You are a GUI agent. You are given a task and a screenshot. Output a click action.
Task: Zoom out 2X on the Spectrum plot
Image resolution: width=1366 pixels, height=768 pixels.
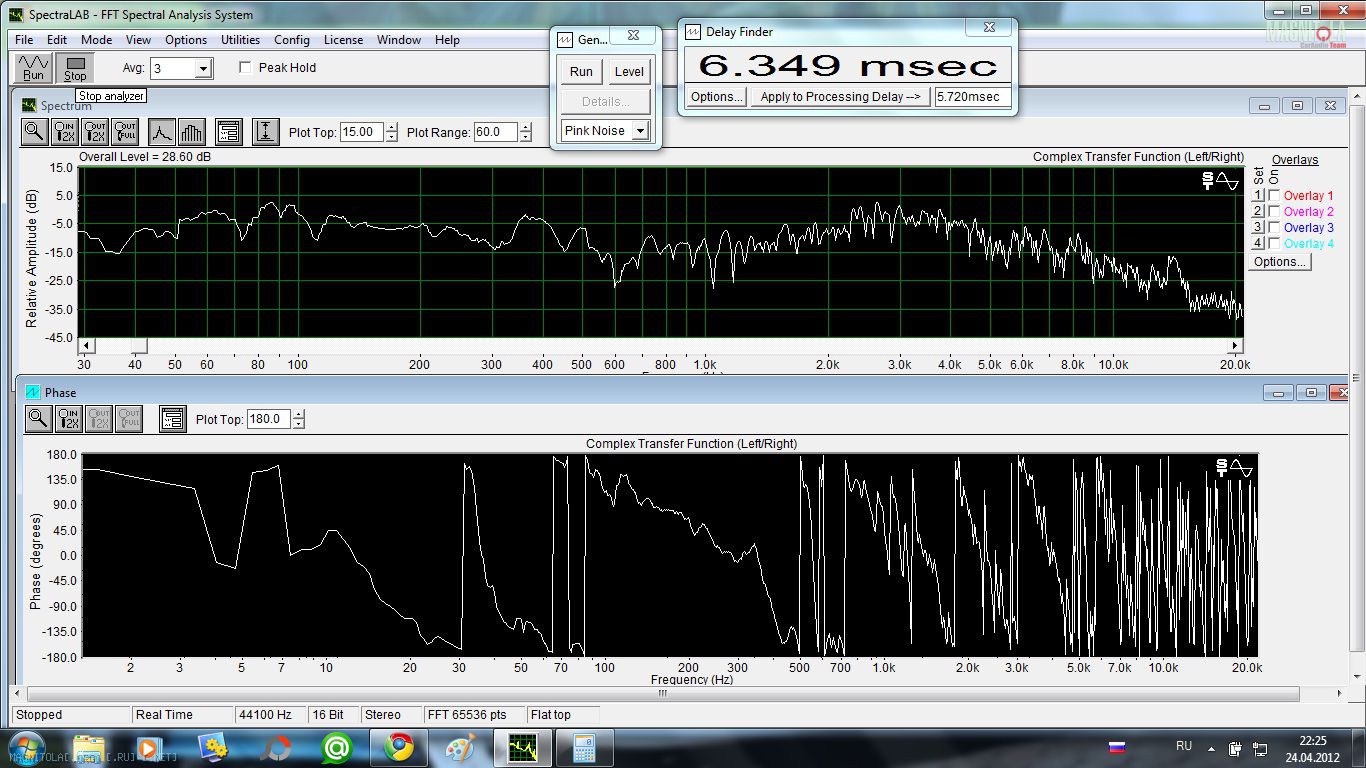(95, 131)
